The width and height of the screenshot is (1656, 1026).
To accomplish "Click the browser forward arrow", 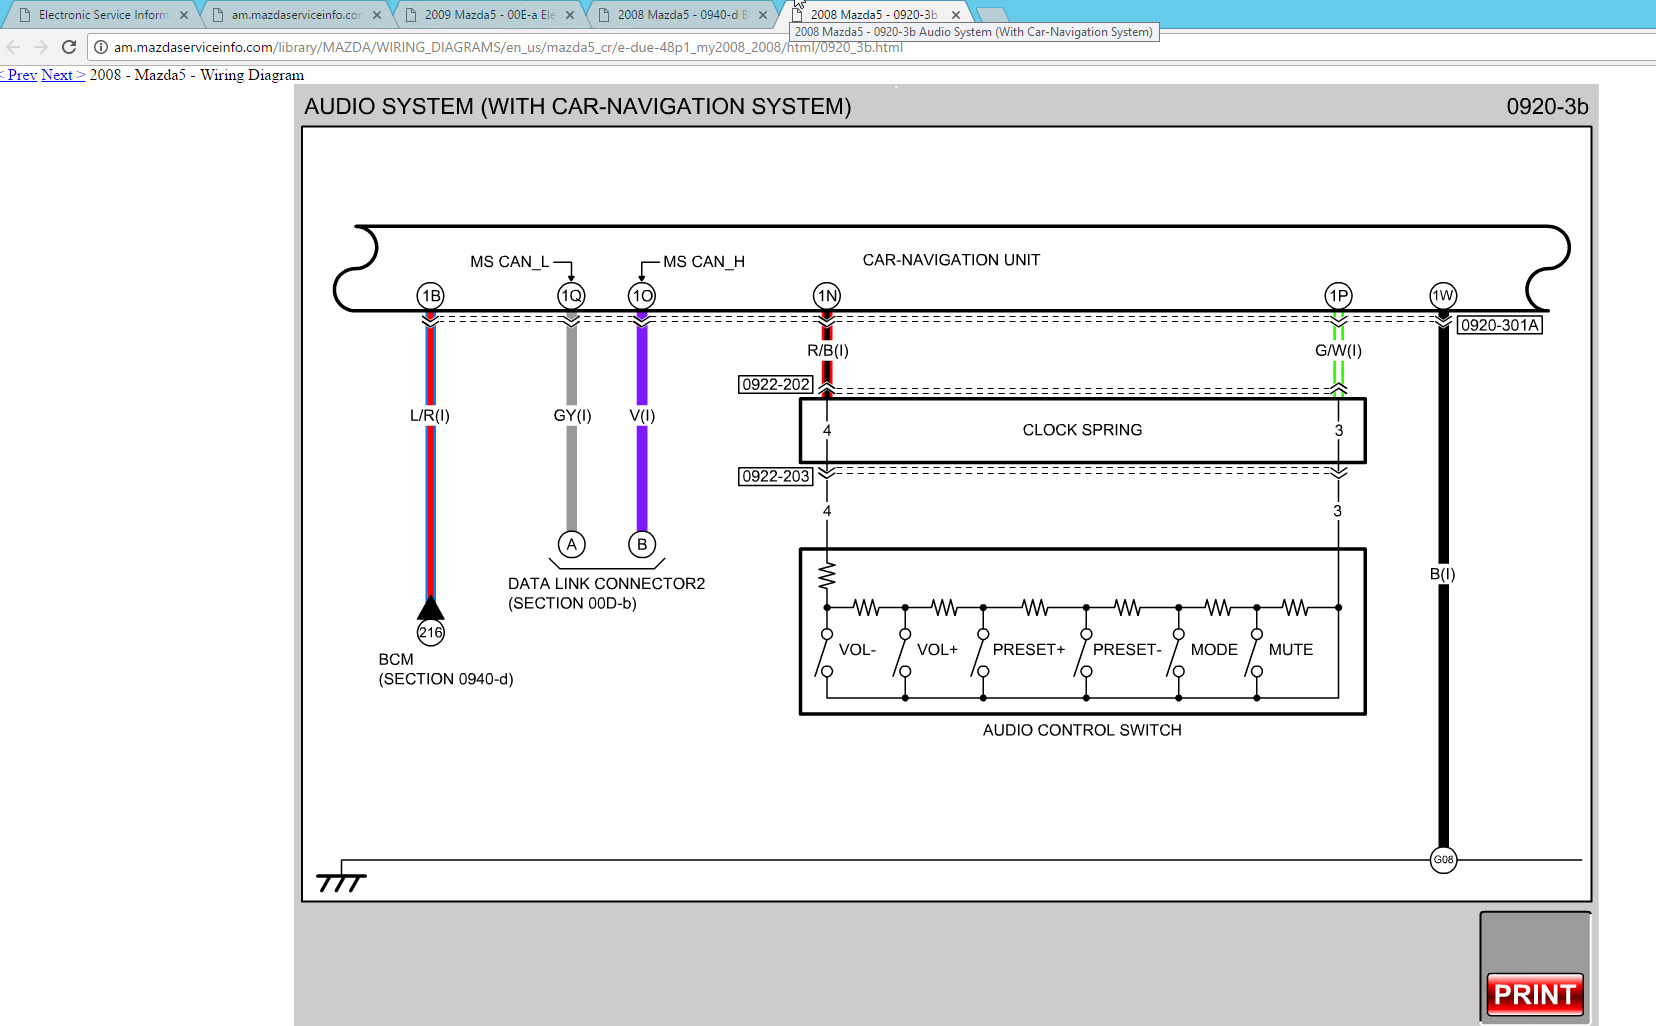I will click(x=41, y=47).
